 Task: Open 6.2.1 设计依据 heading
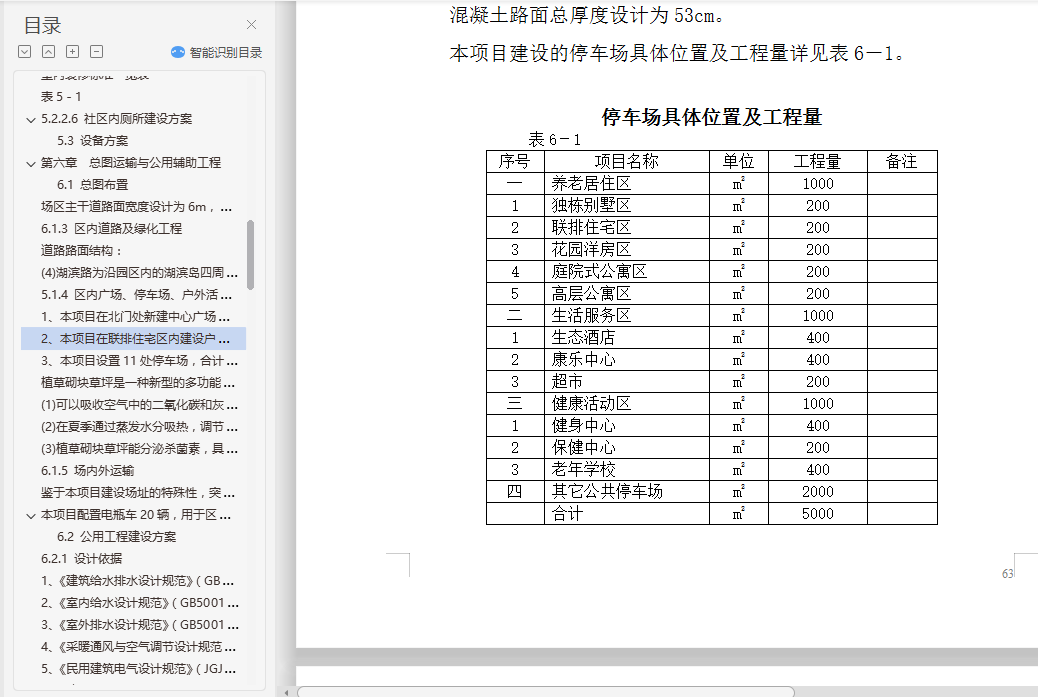81,559
